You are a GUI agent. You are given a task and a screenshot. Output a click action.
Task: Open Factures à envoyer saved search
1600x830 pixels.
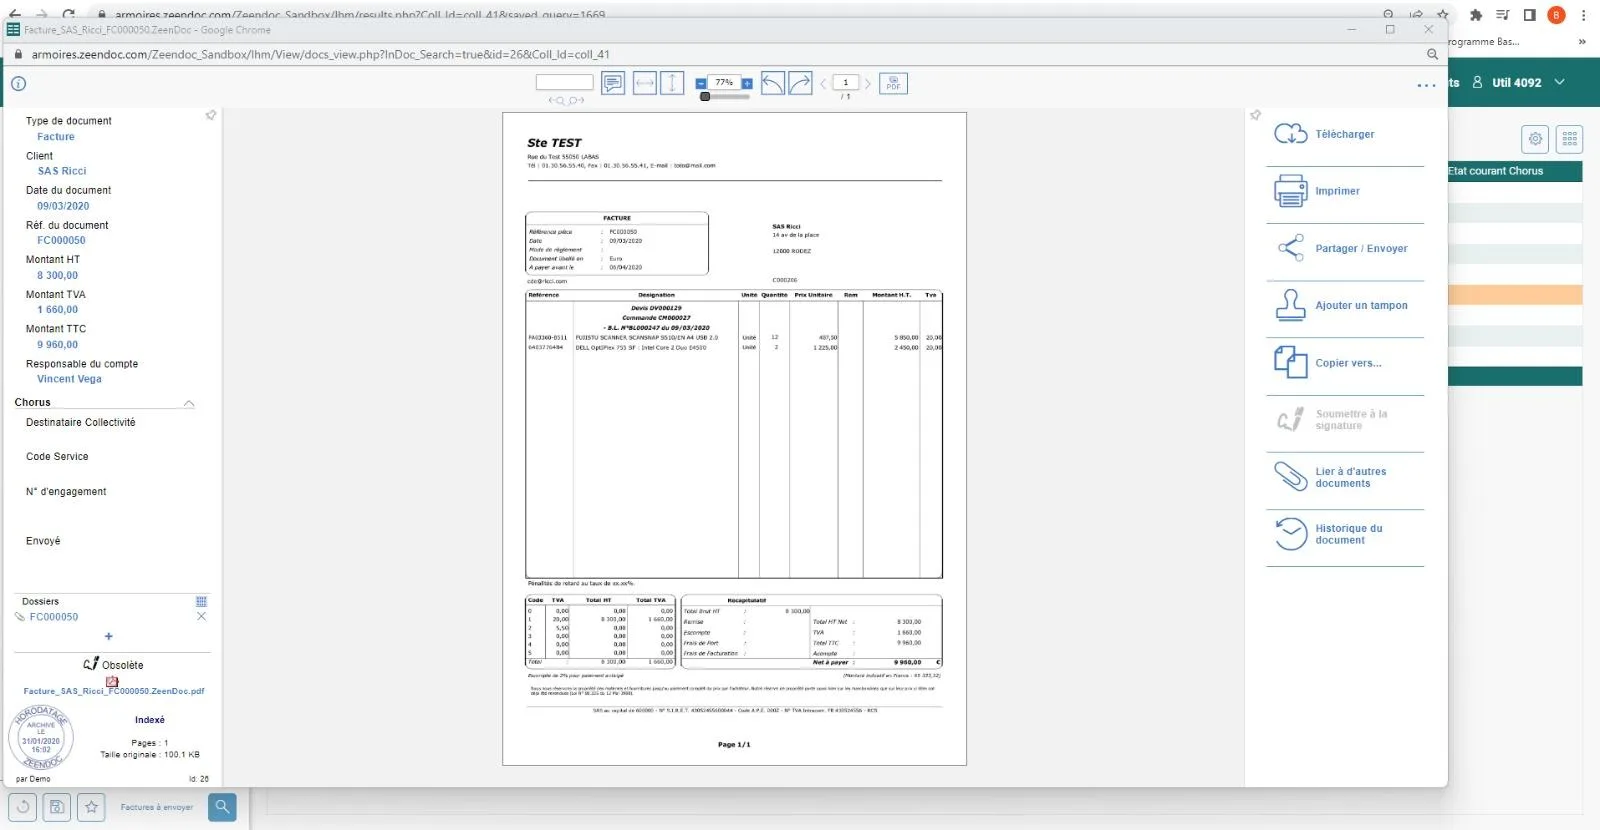pos(157,807)
